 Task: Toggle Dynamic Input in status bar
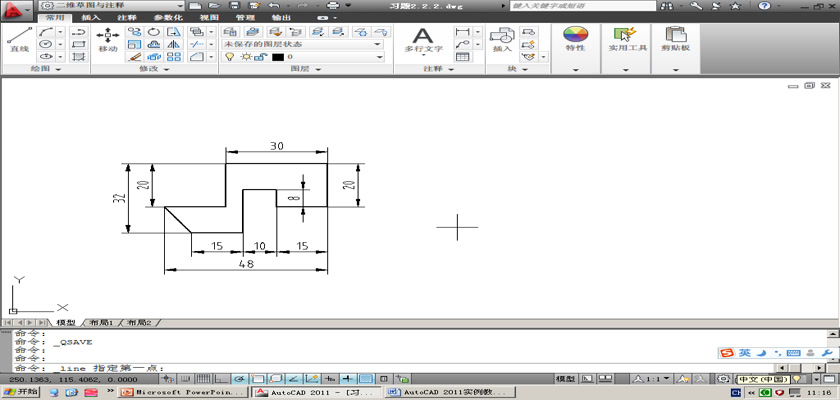pos(330,379)
